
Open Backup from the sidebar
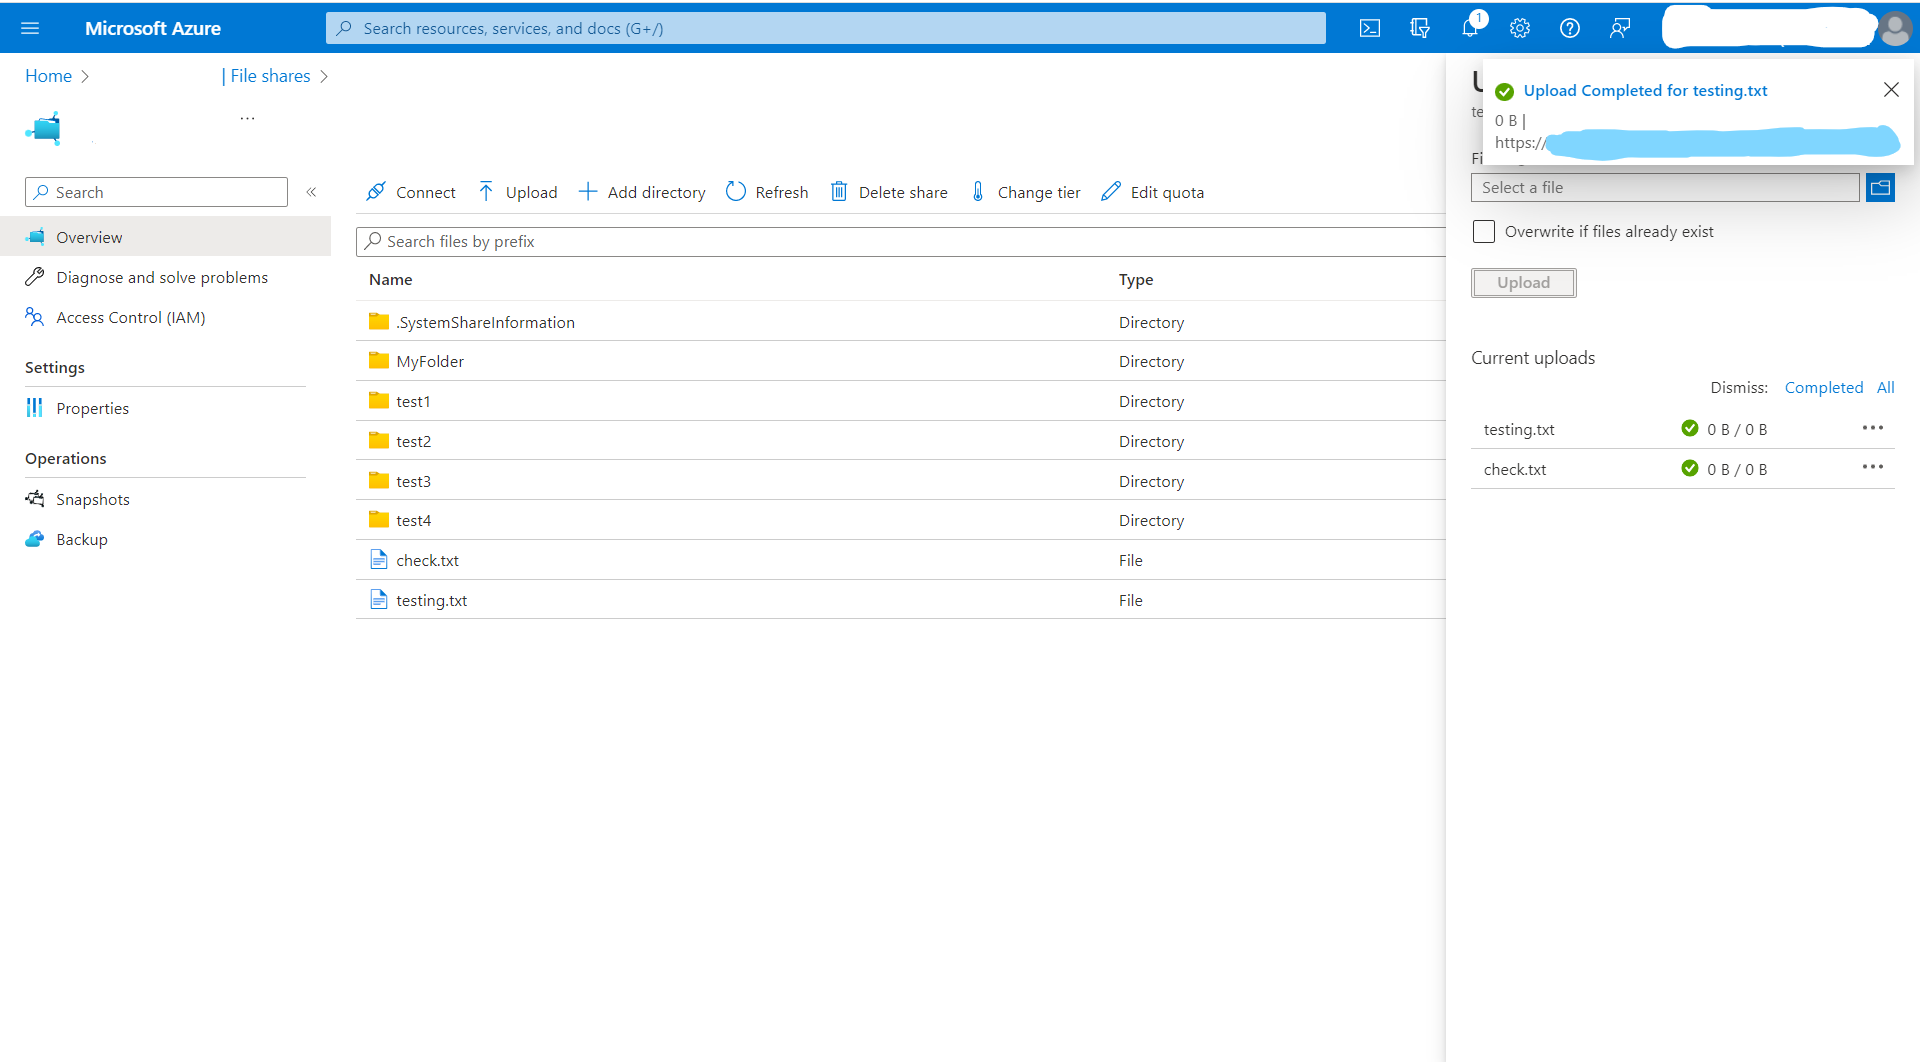(x=80, y=539)
